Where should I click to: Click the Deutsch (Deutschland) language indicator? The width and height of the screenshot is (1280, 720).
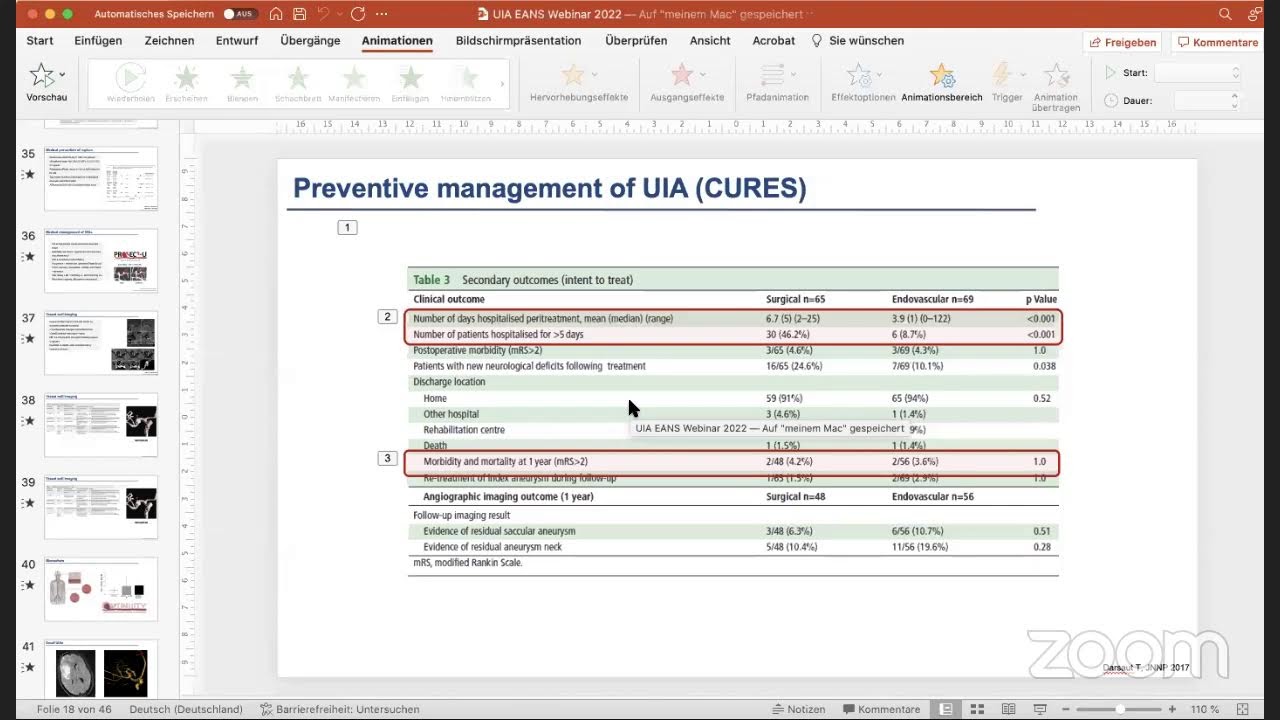pyautogui.click(x=186, y=709)
